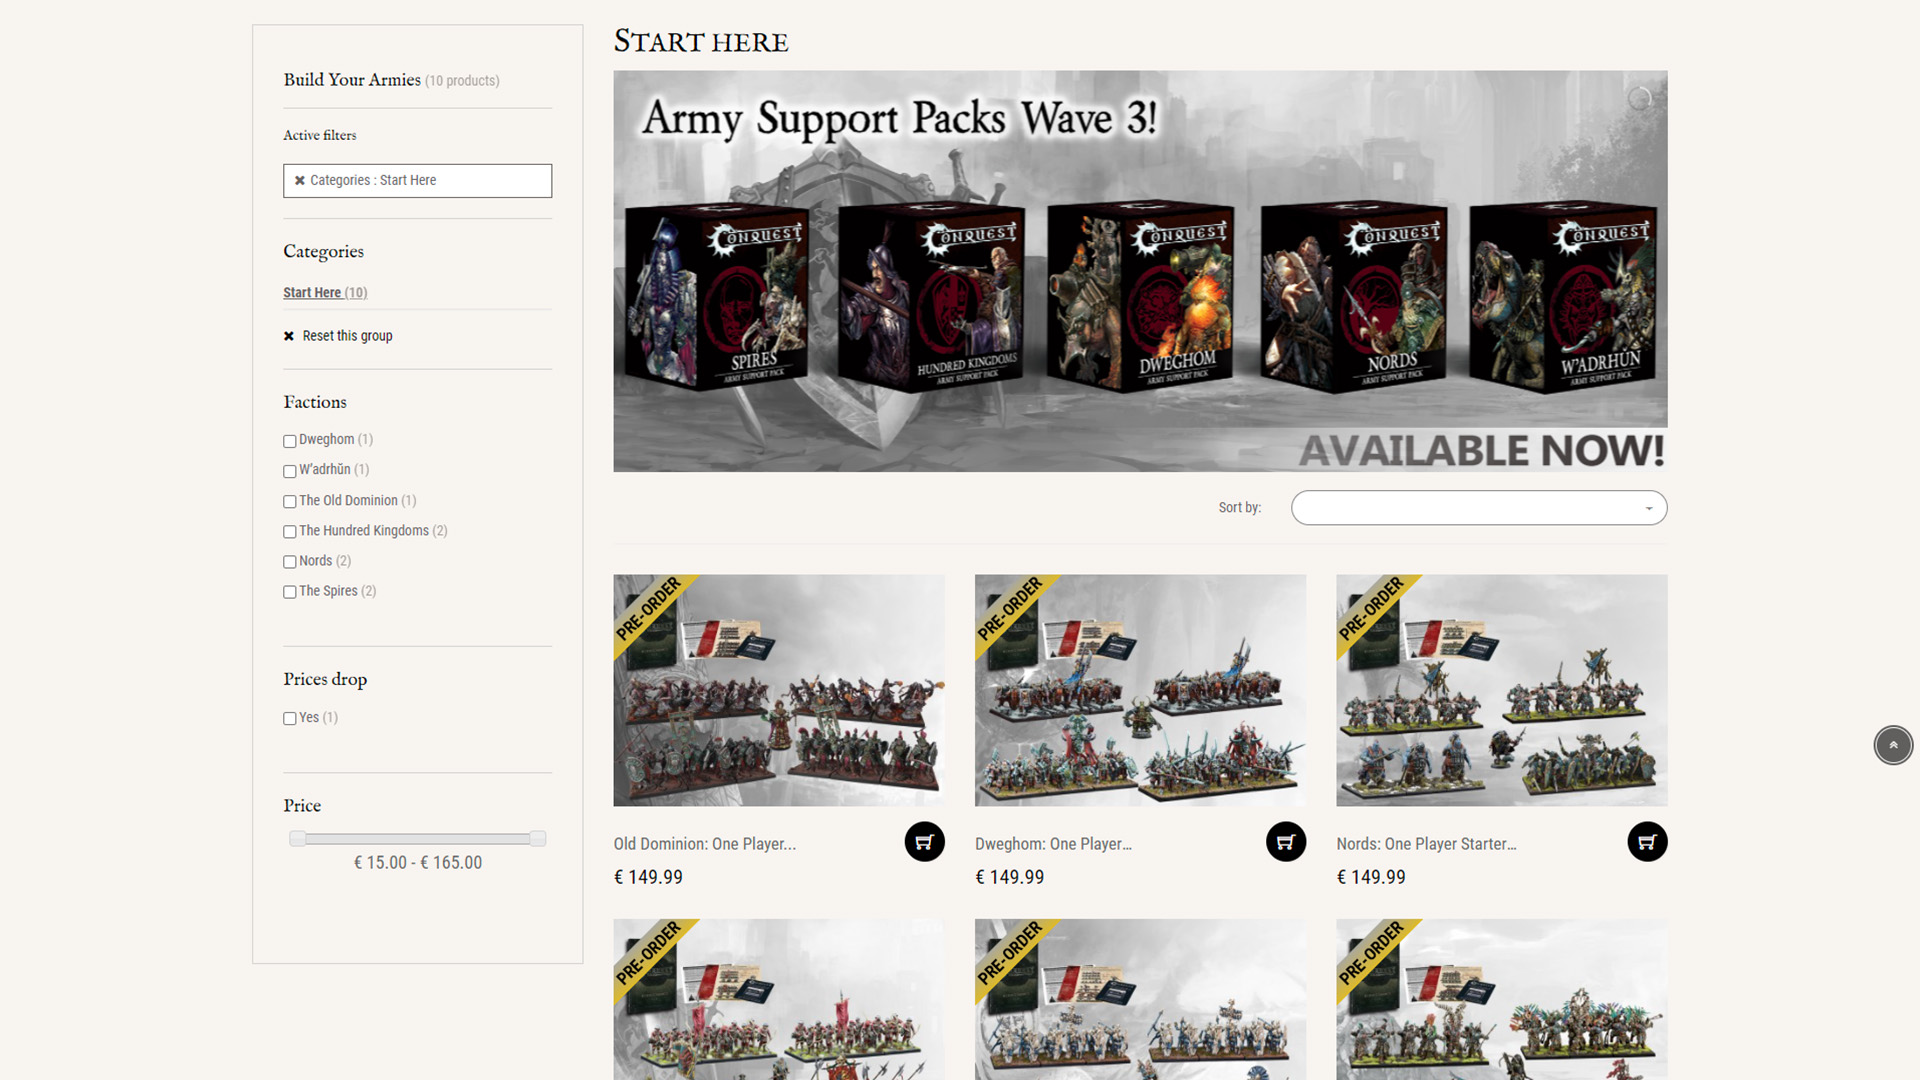This screenshot has height=1080, width=1920.
Task: Click the X beside Reset this group
Action: pyautogui.click(x=289, y=336)
